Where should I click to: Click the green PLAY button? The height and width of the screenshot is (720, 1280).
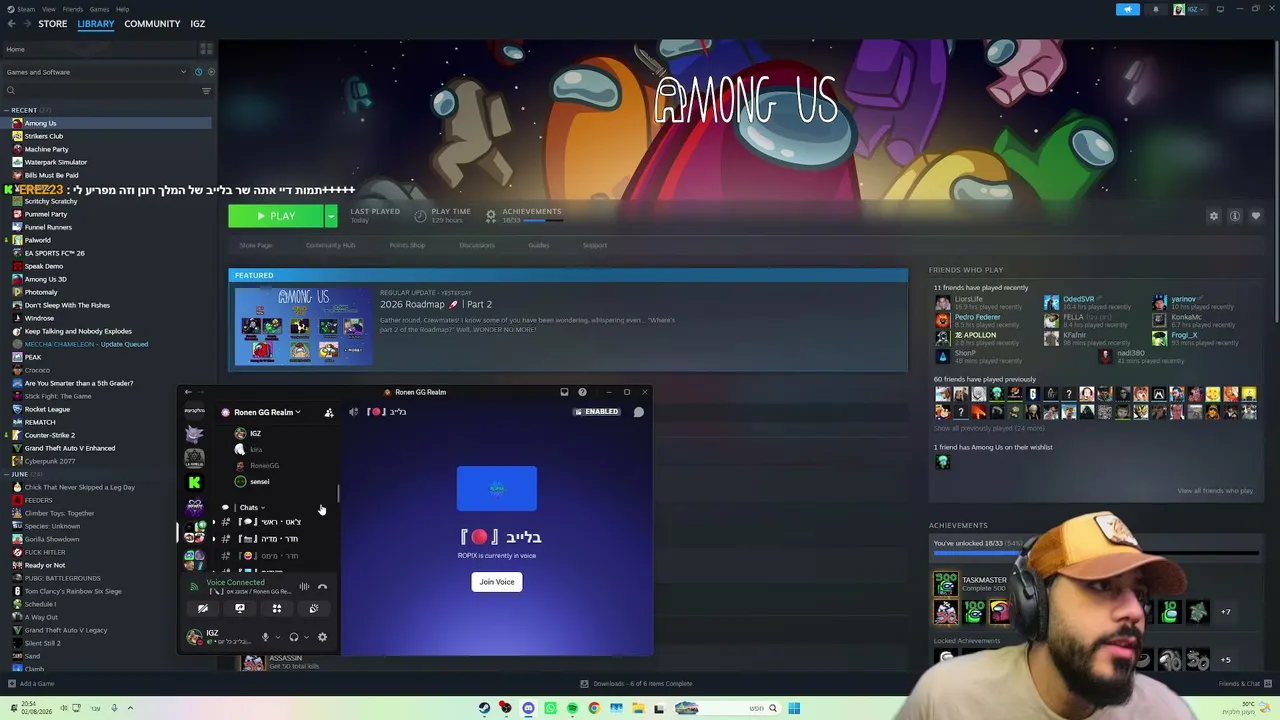pyautogui.click(x=276, y=216)
